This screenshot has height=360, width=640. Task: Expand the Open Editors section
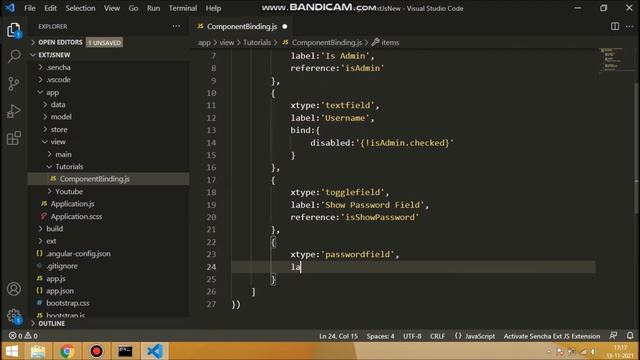pyautogui.click(x=60, y=42)
